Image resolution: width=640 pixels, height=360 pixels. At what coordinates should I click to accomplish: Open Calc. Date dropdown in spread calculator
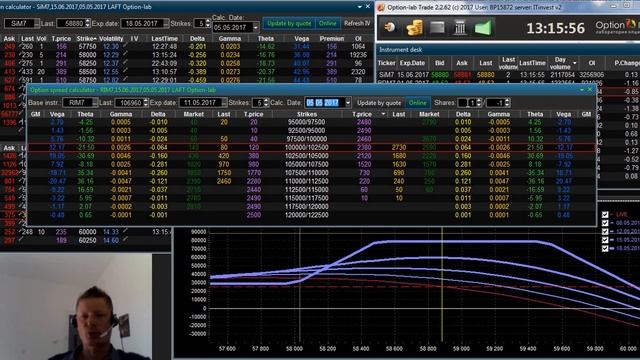pyautogui.click(x=348, y=103)
